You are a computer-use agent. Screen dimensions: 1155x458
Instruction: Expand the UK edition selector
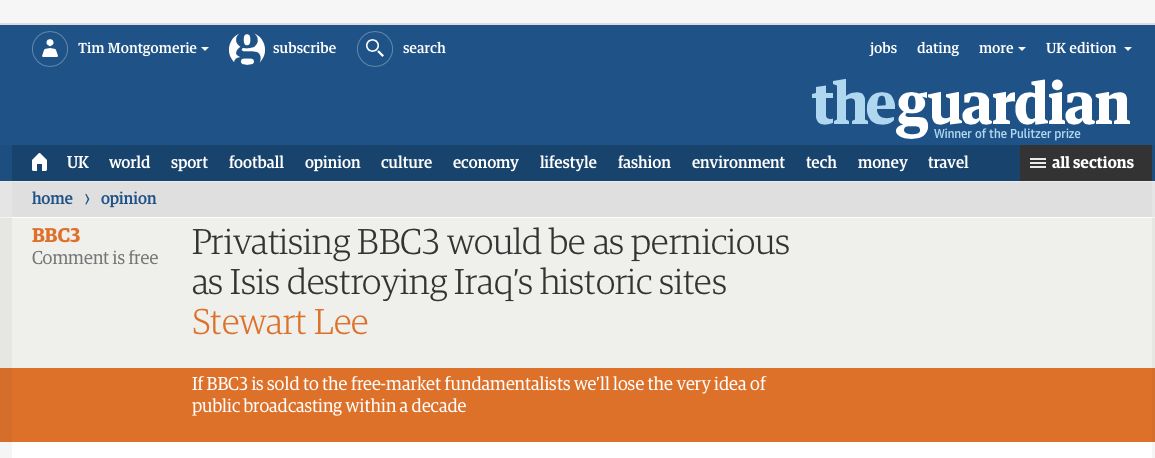click(x=1088, y=49)
